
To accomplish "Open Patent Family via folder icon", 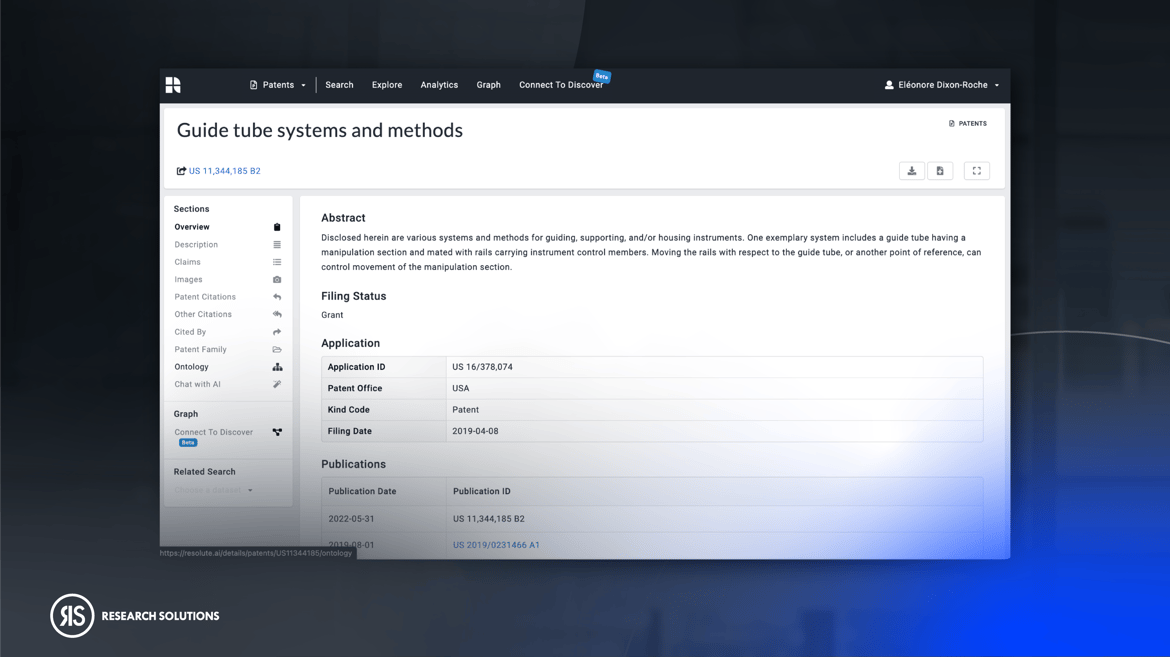I will (278, 349).
